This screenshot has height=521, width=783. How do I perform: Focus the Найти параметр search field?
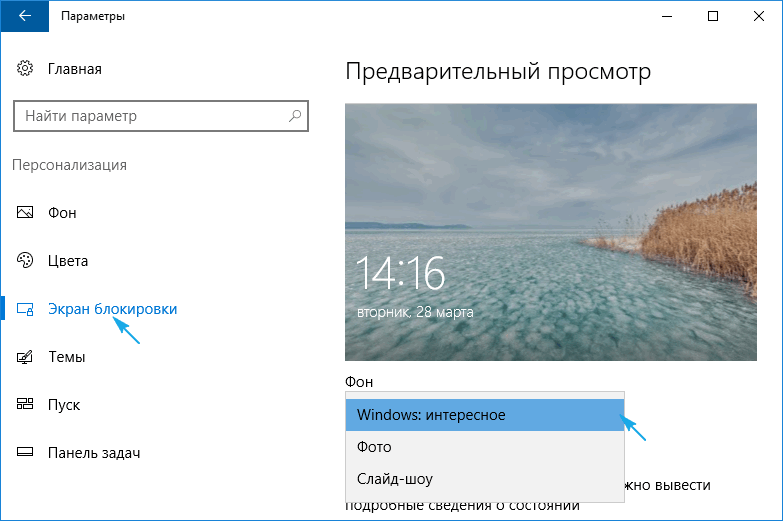(150, 116)
